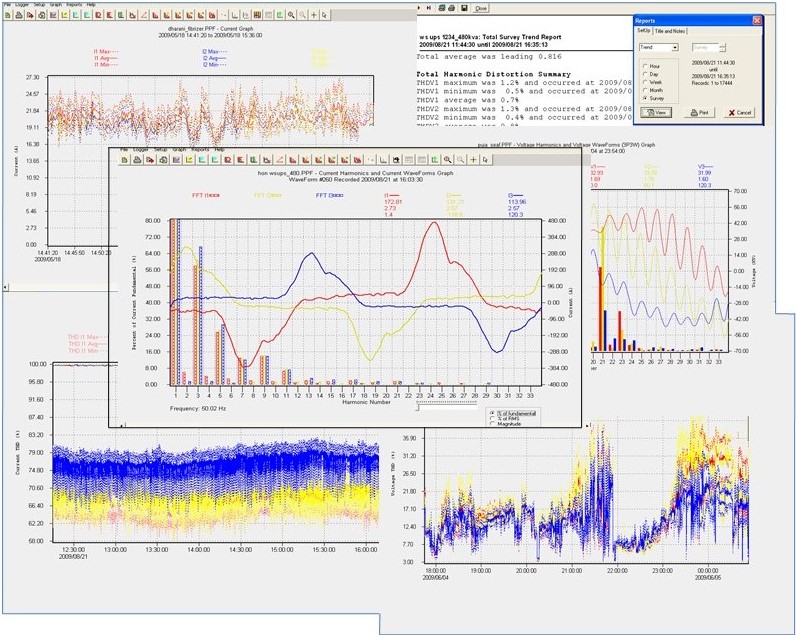Click the Survey stepper arrows in Reports dialog
The height and width of the screenshot is (635, 796).
722,48
